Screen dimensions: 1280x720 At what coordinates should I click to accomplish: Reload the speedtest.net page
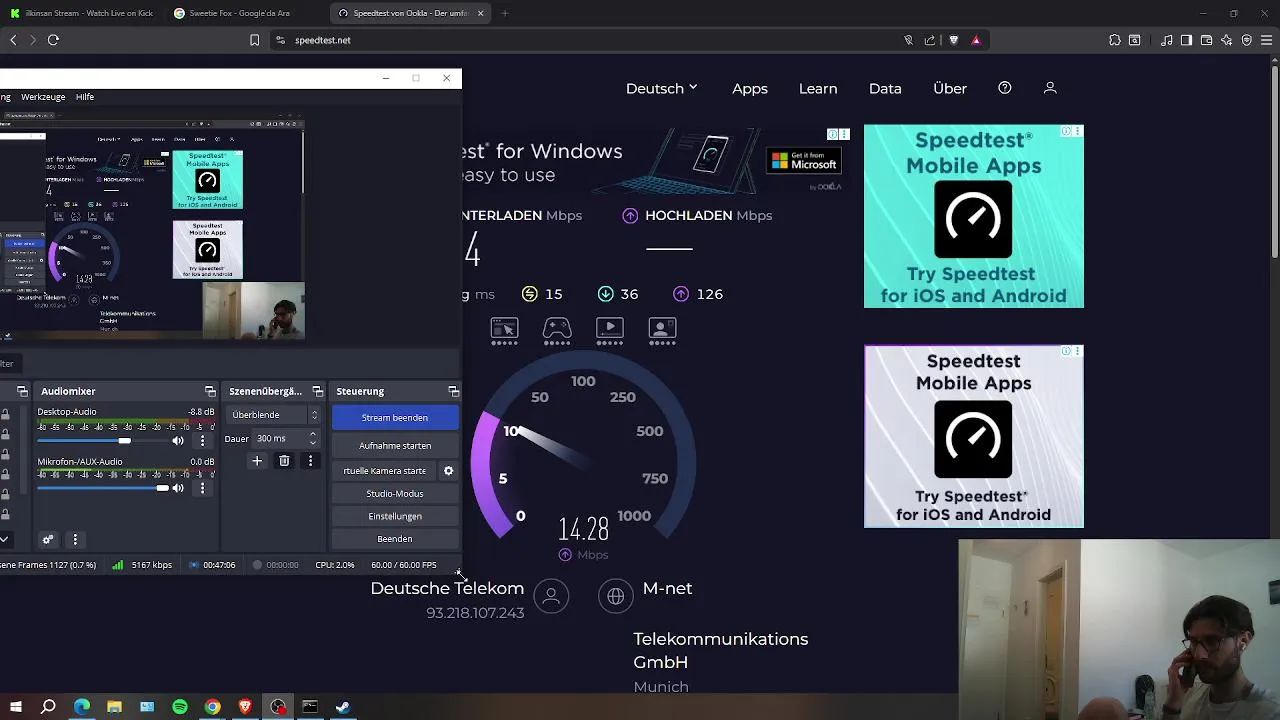(53, 40)
